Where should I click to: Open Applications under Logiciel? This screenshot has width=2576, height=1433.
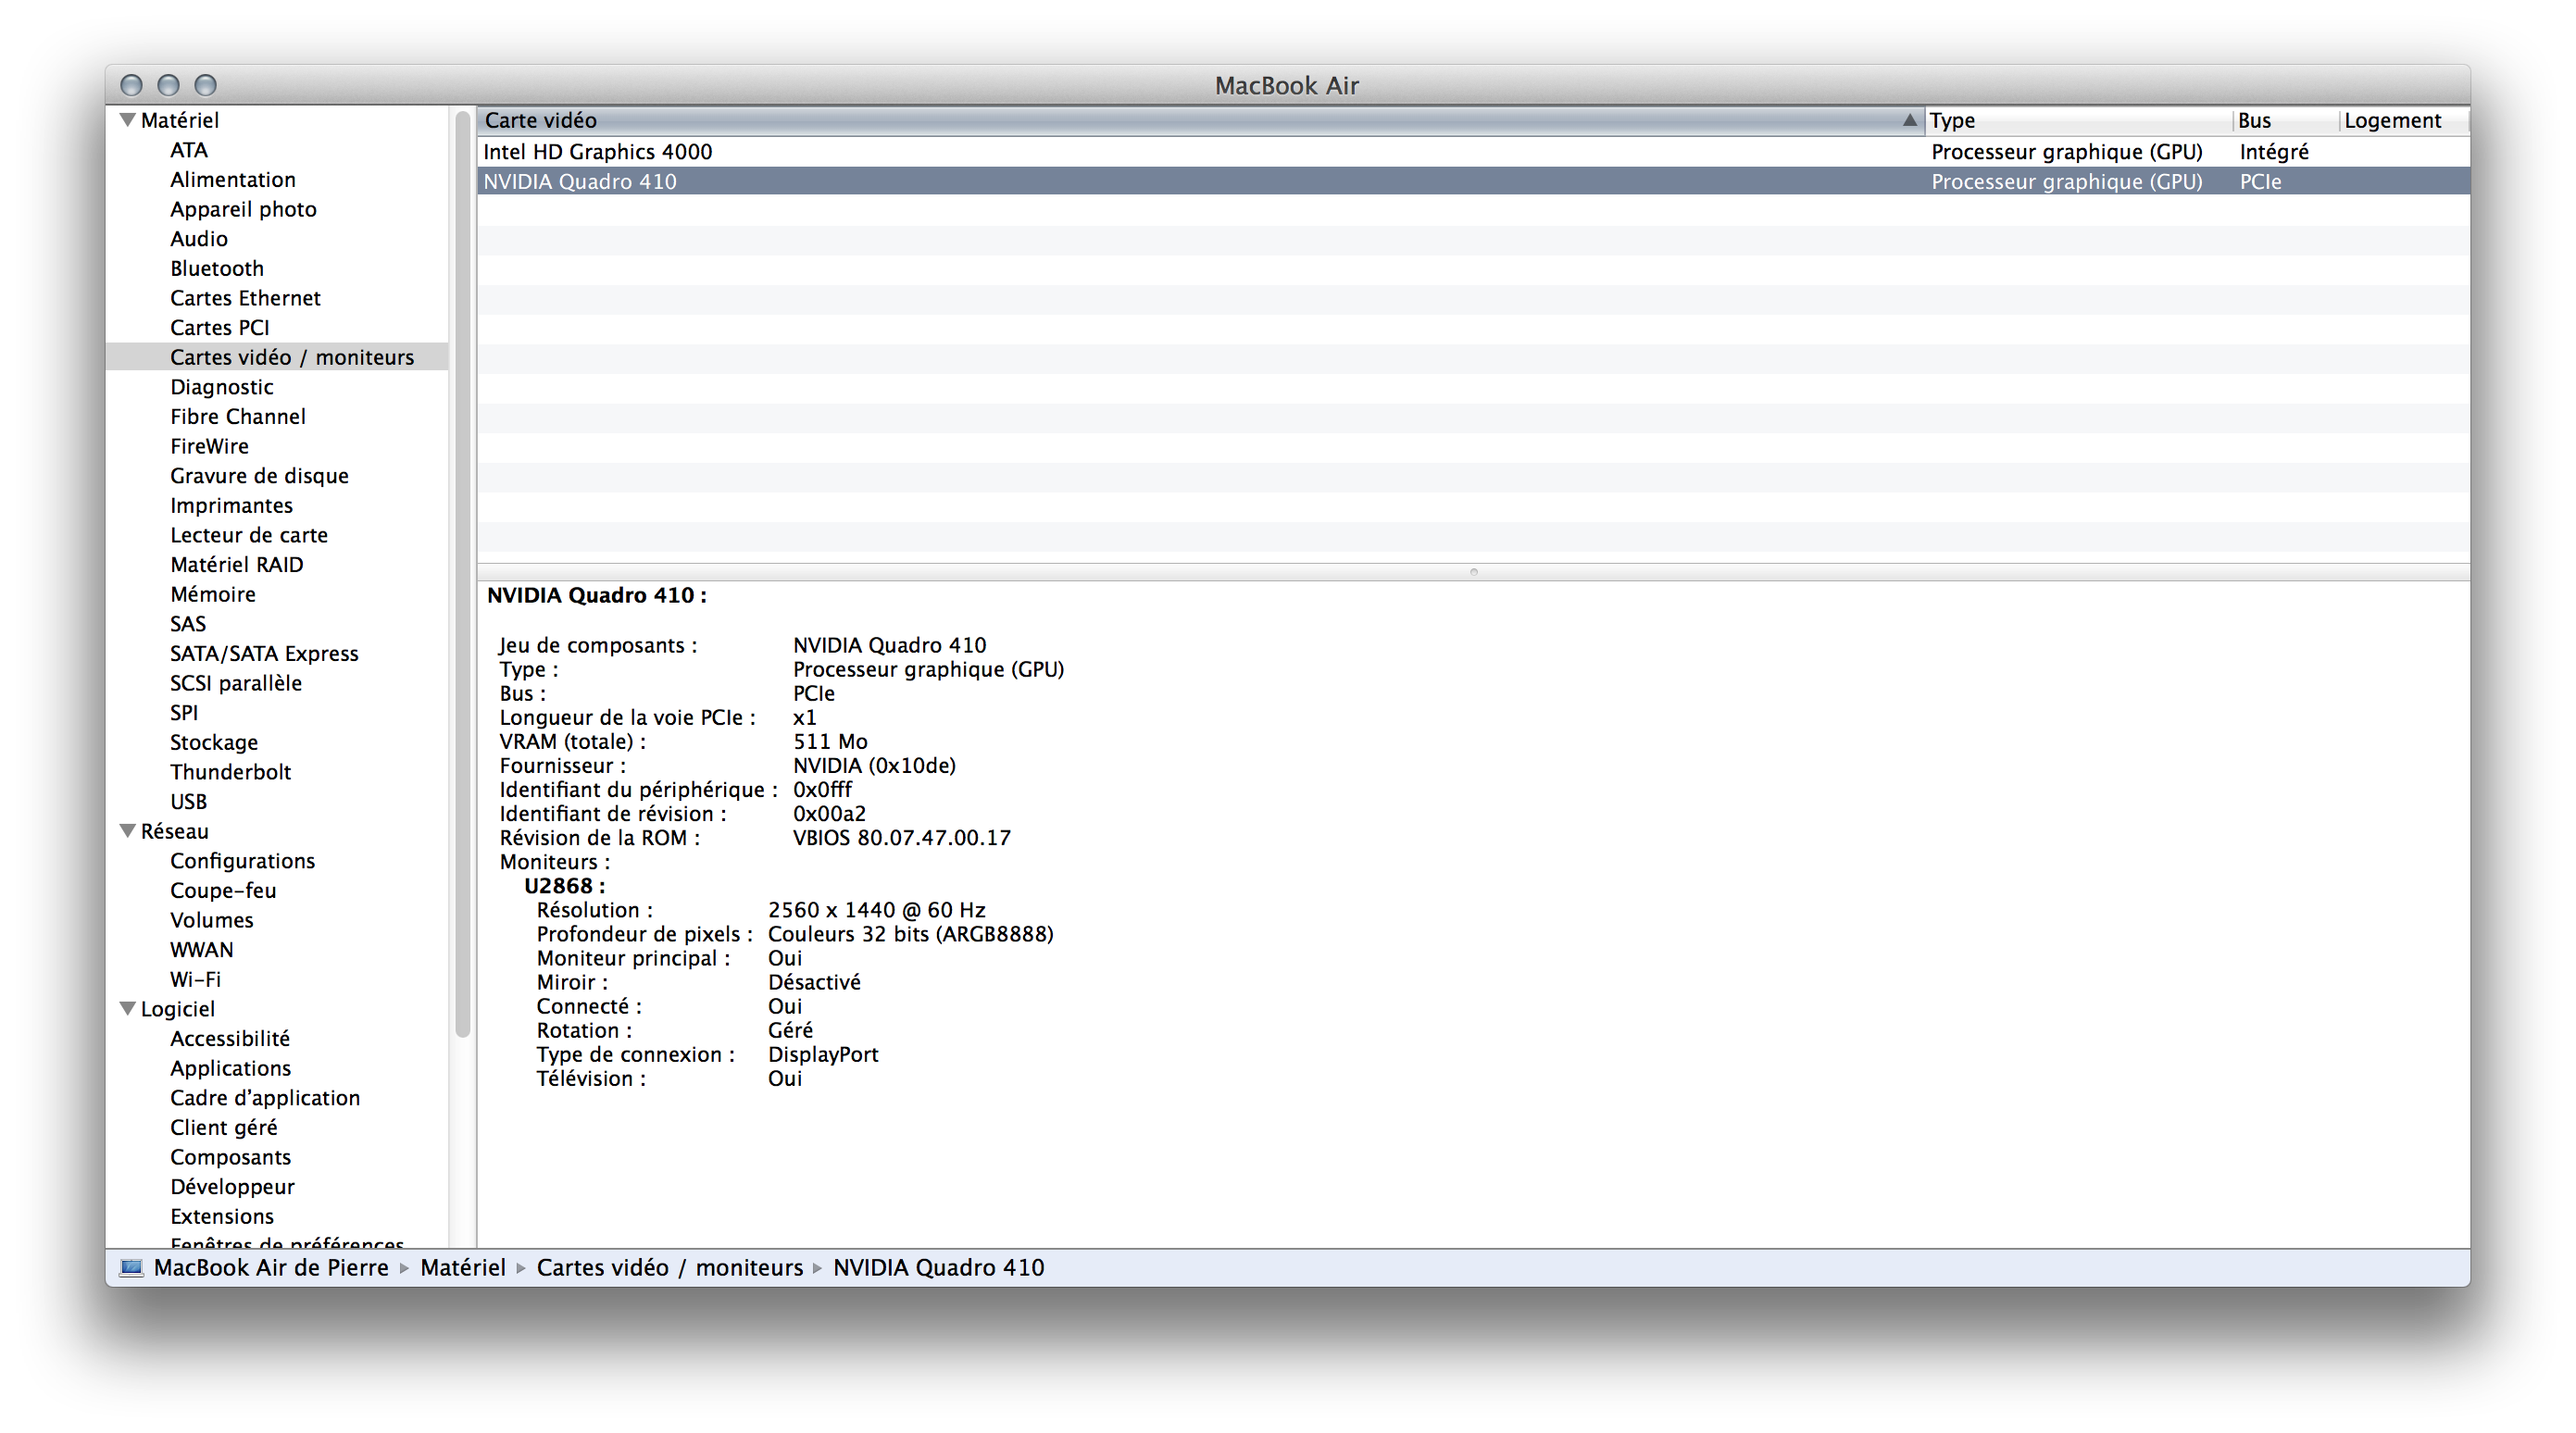pos(230,1069)
